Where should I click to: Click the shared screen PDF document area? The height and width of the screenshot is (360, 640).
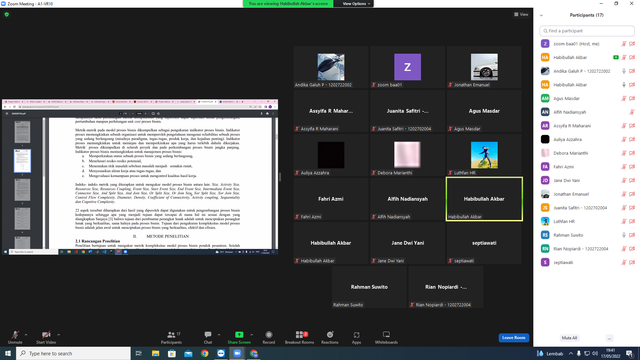click(160, 183)
